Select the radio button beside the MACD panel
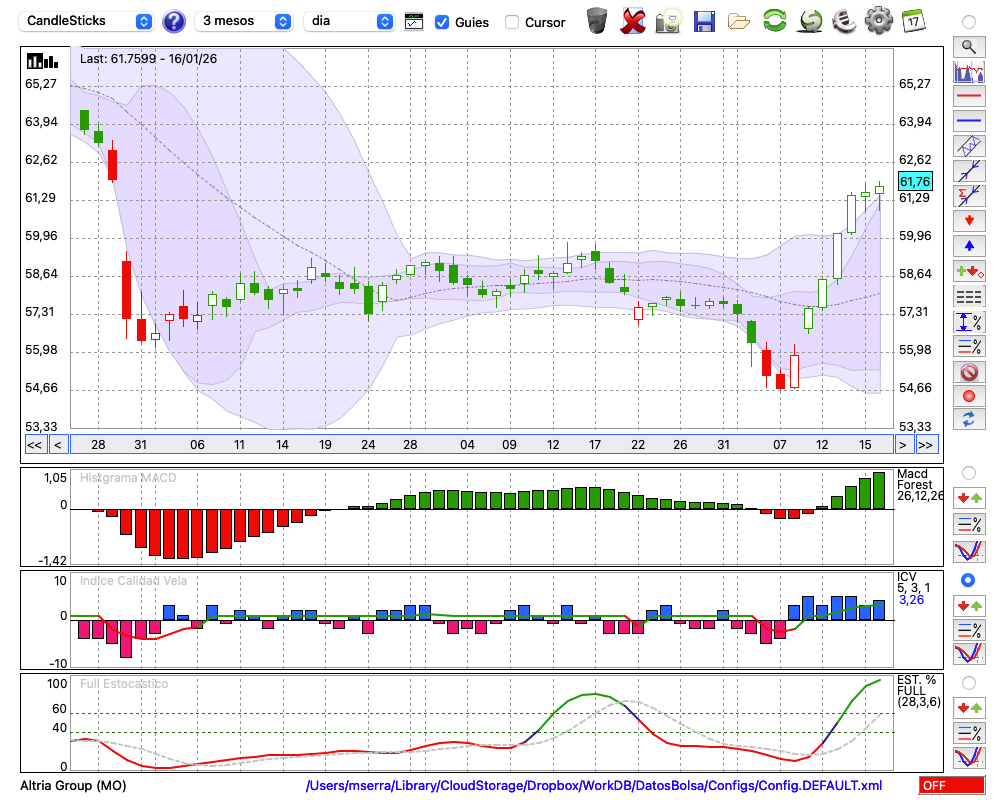The height and width of the screenshot is (800, 1000). (968, 472)
